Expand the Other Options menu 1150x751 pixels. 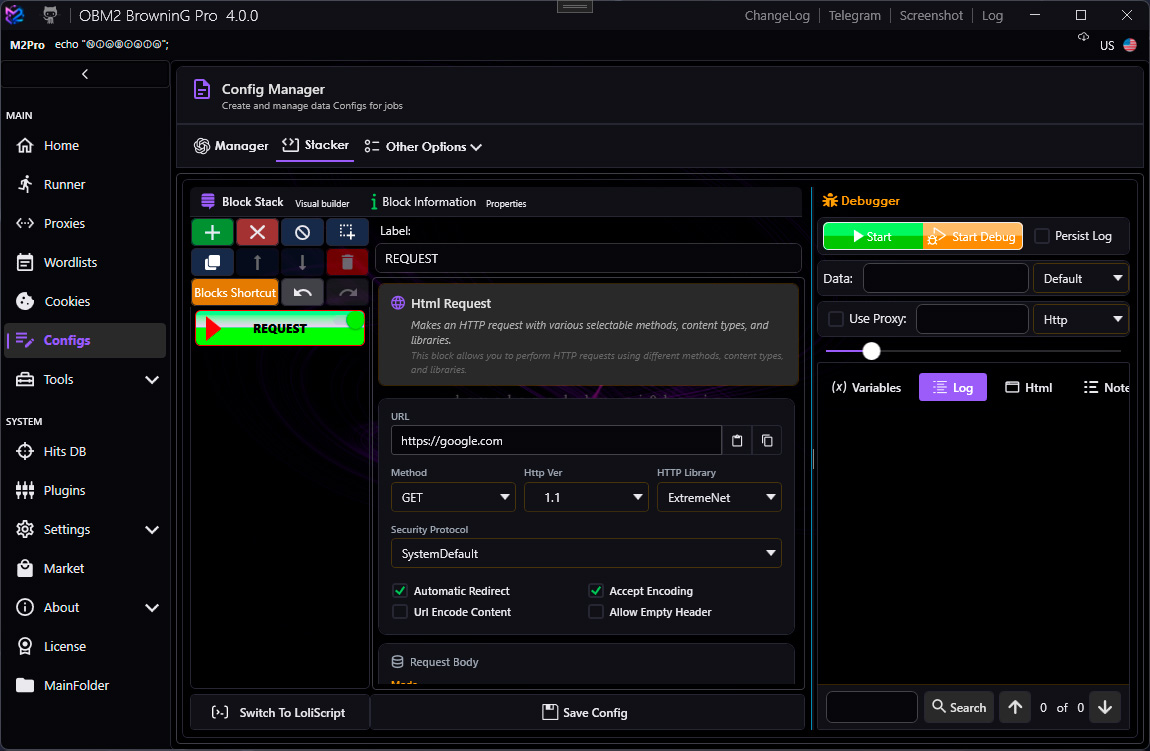(423, 147)
